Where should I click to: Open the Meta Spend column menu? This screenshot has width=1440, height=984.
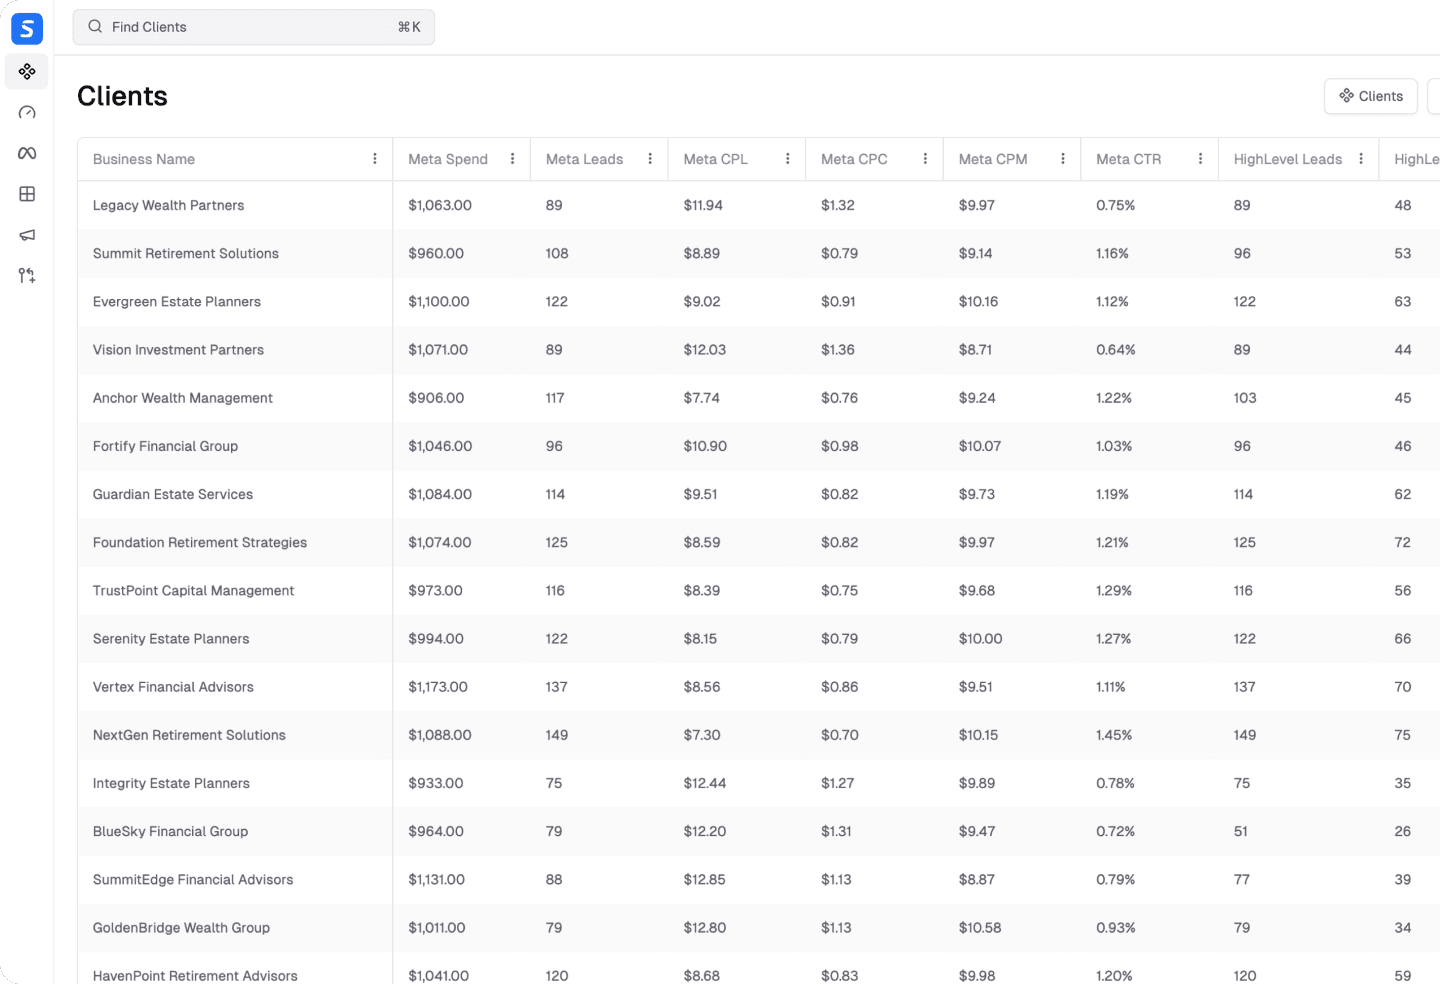(512, 158)
